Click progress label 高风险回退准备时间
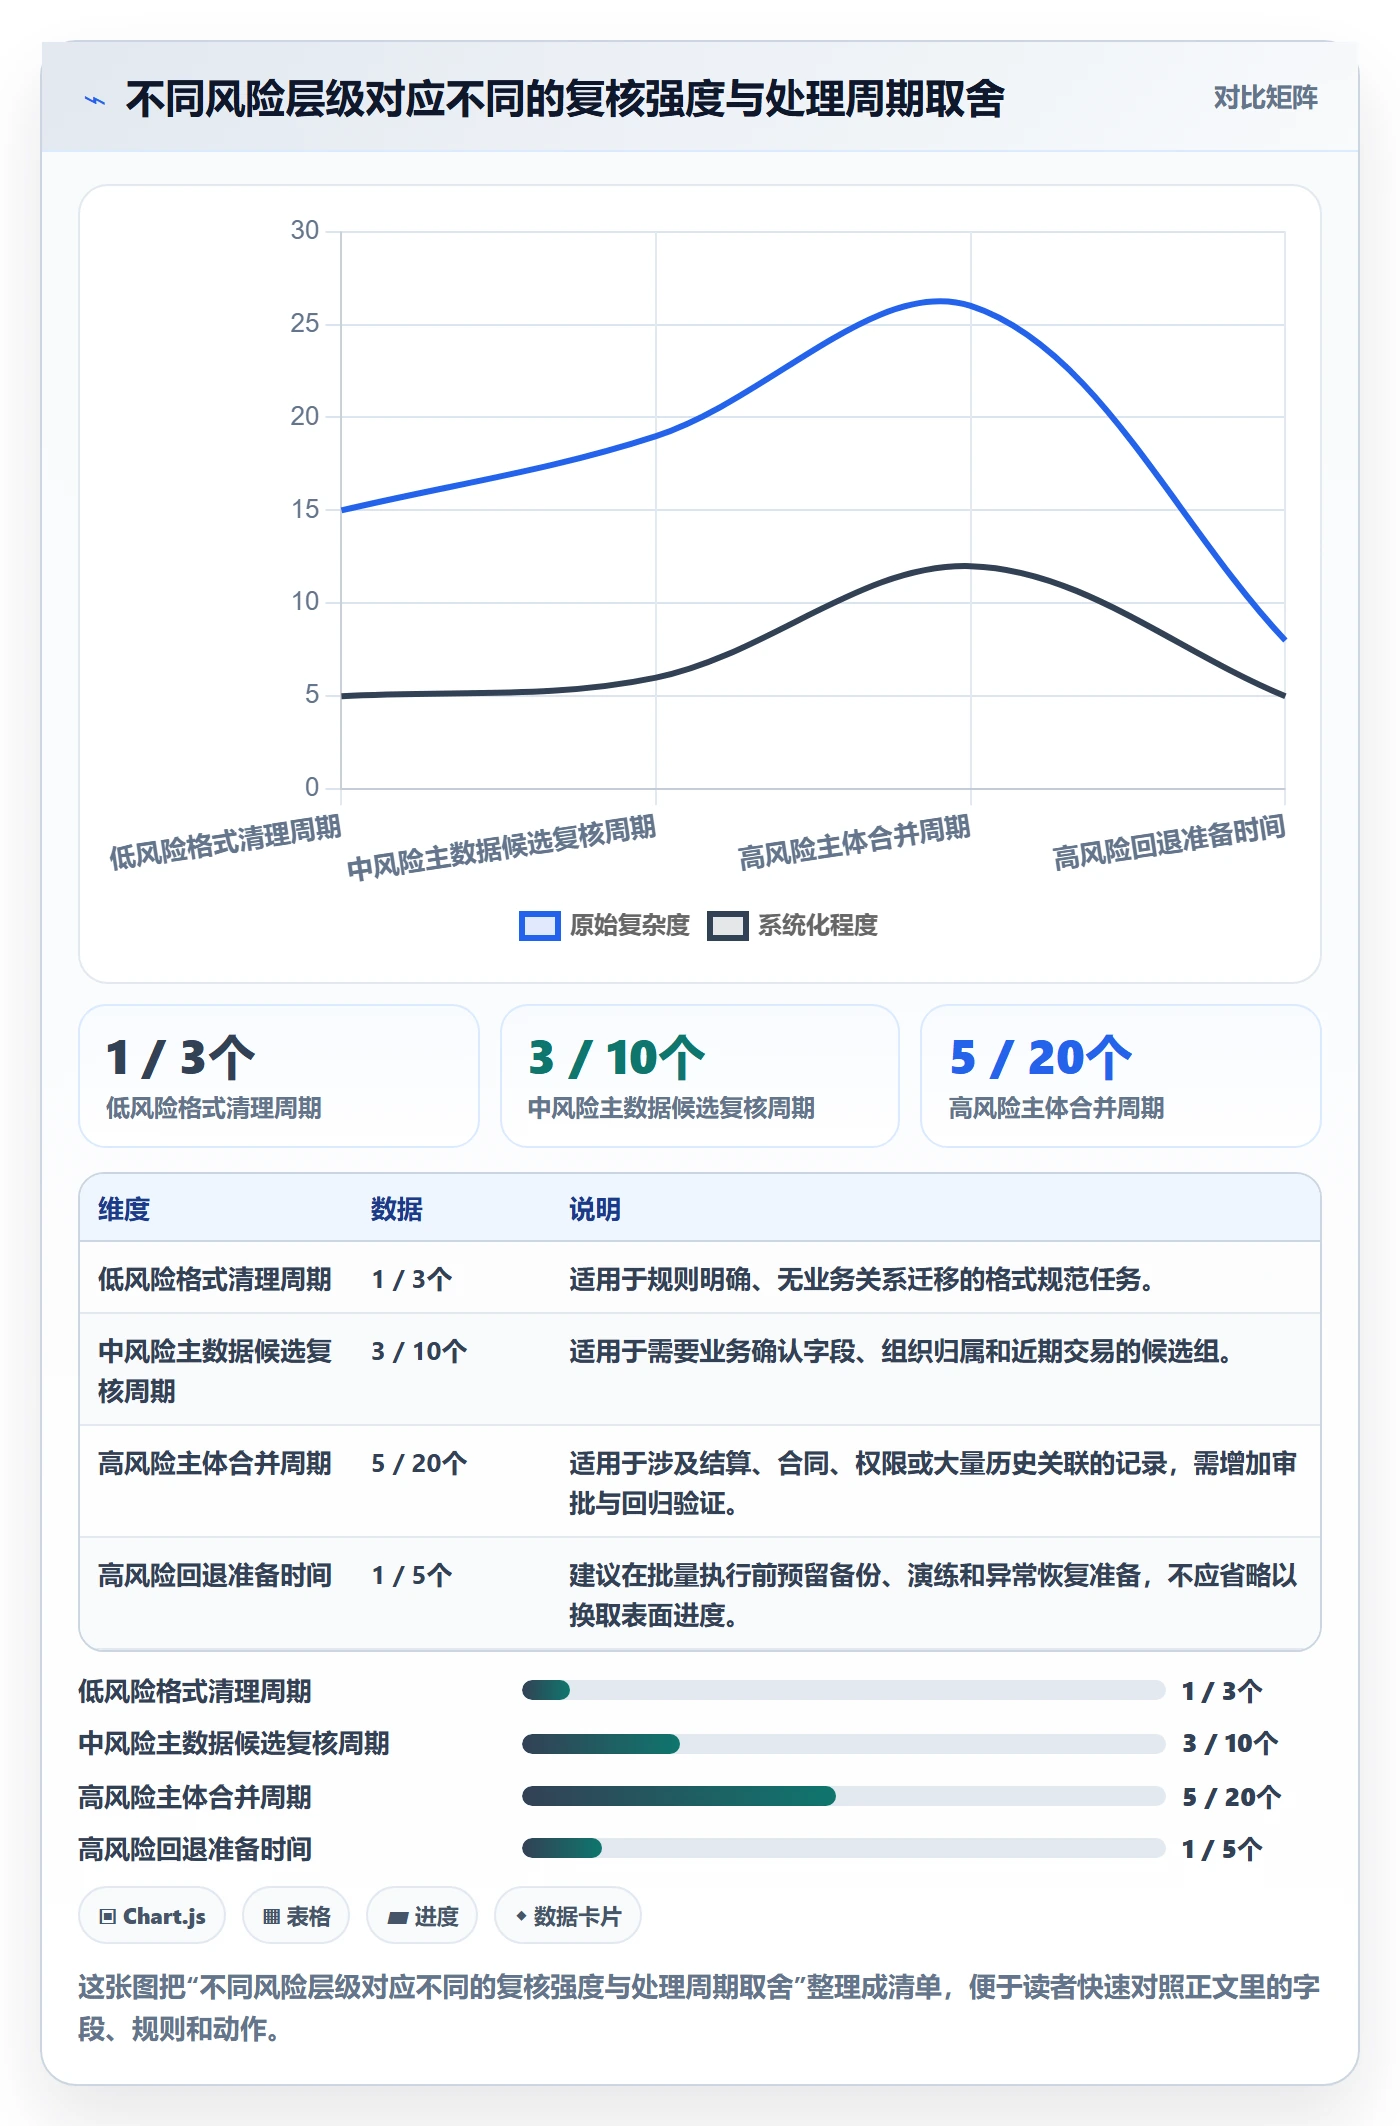The height and width of the screenshot is (2126, 1400). click(x=195, y=1849)
